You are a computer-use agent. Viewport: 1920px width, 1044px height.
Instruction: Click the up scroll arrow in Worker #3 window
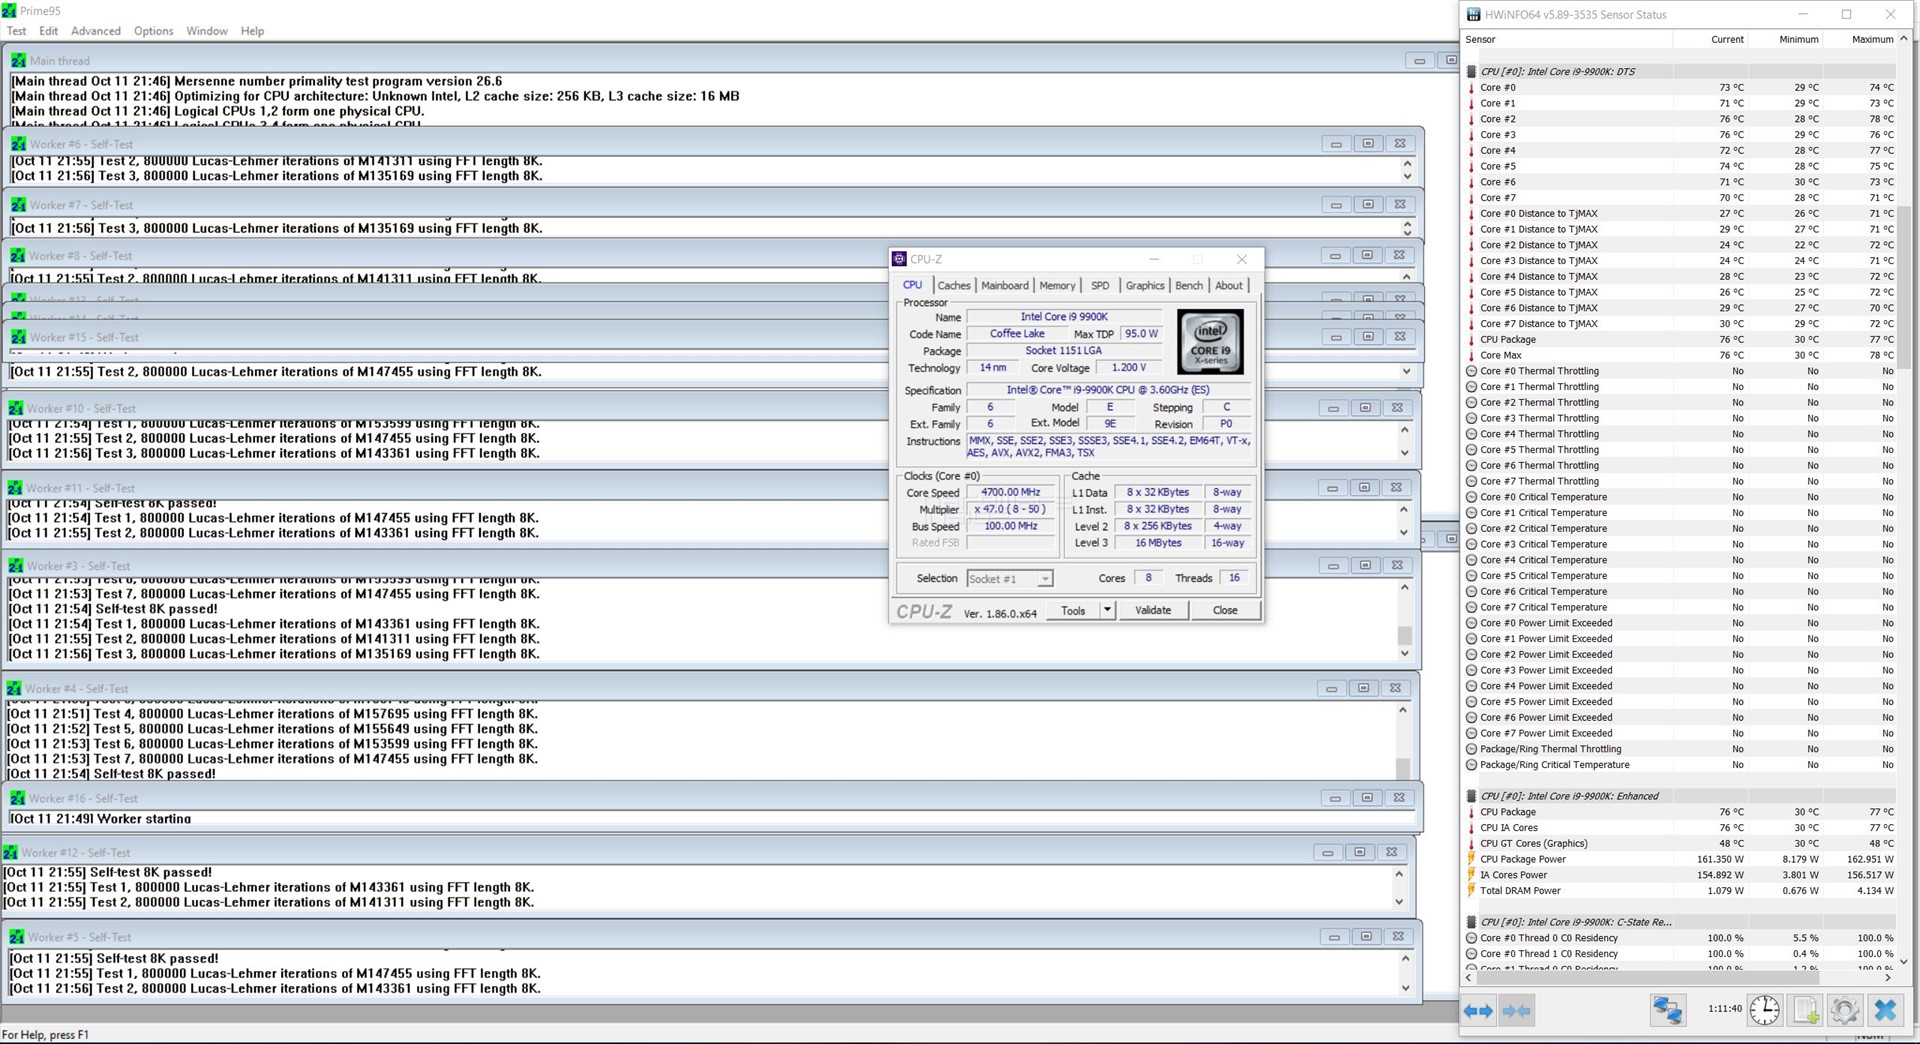coord(1404,587)
